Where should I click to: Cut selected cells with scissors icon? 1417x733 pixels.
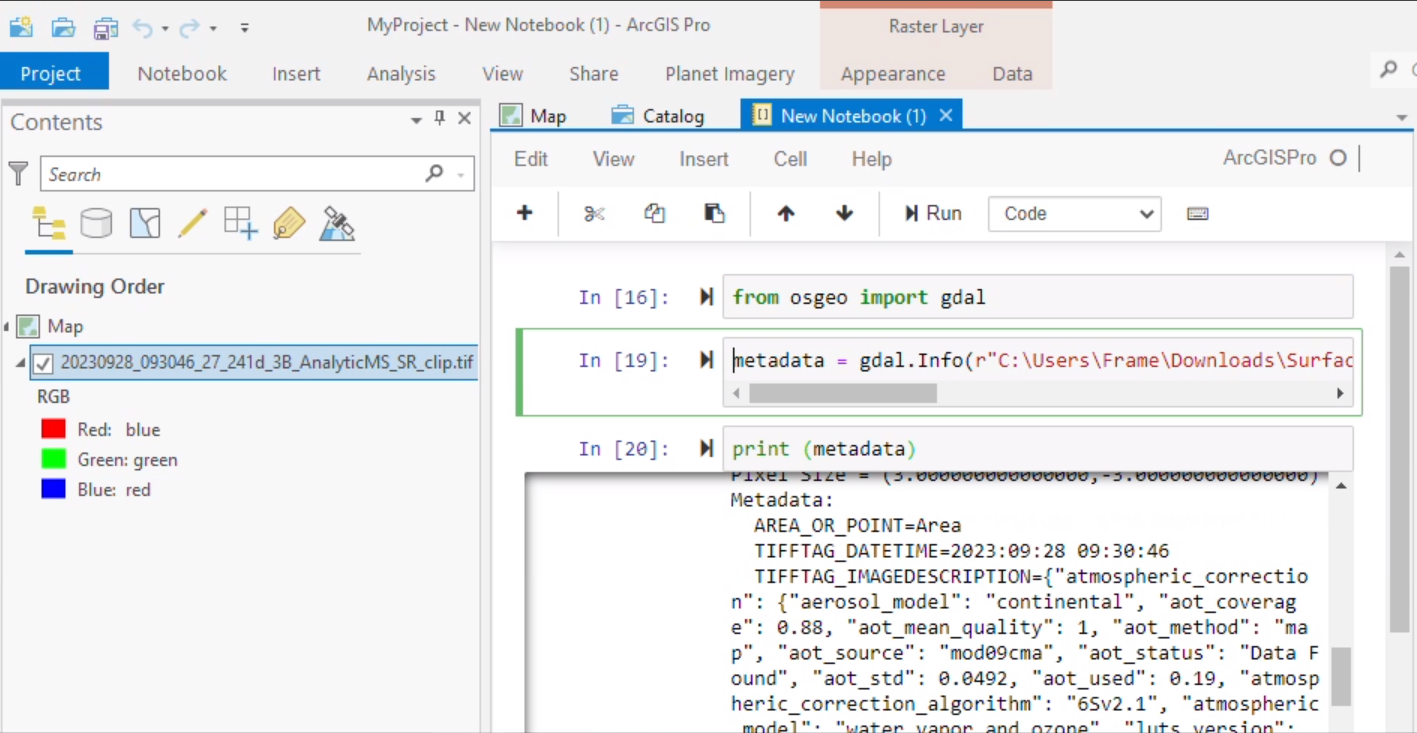pos(595,213)
